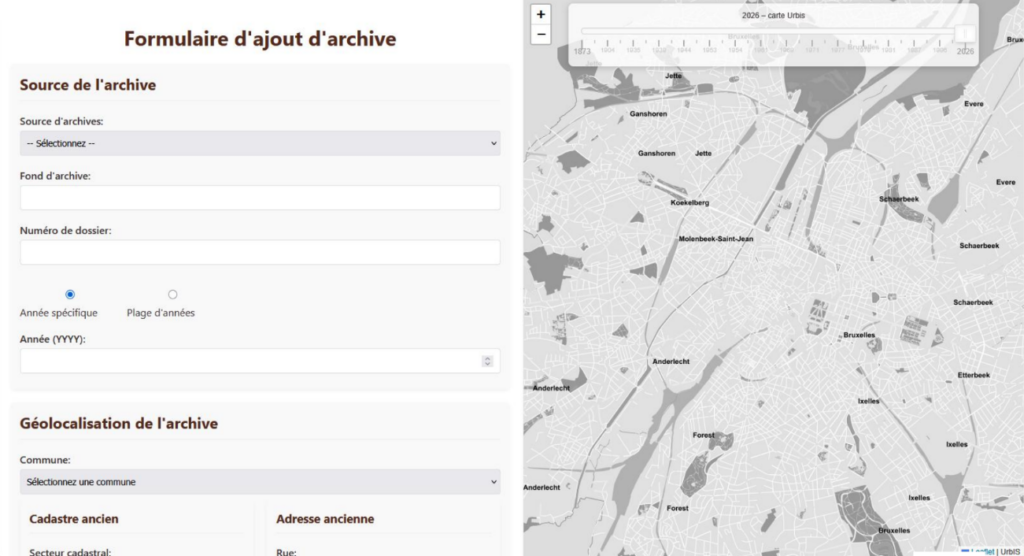This screenshot has height=556, width=1024.
Task: Click the timeline slider handle at 2026
Action: [x=964, y=34]
